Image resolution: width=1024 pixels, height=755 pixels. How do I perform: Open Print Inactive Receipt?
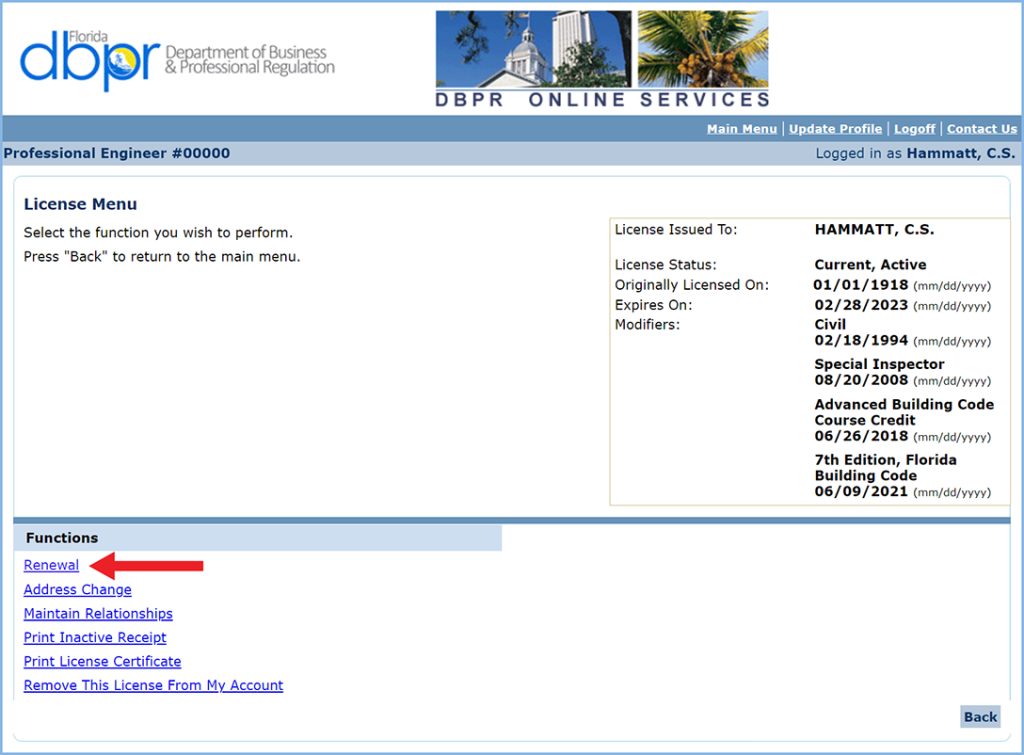pyautogui.click(x=95, y=637)
